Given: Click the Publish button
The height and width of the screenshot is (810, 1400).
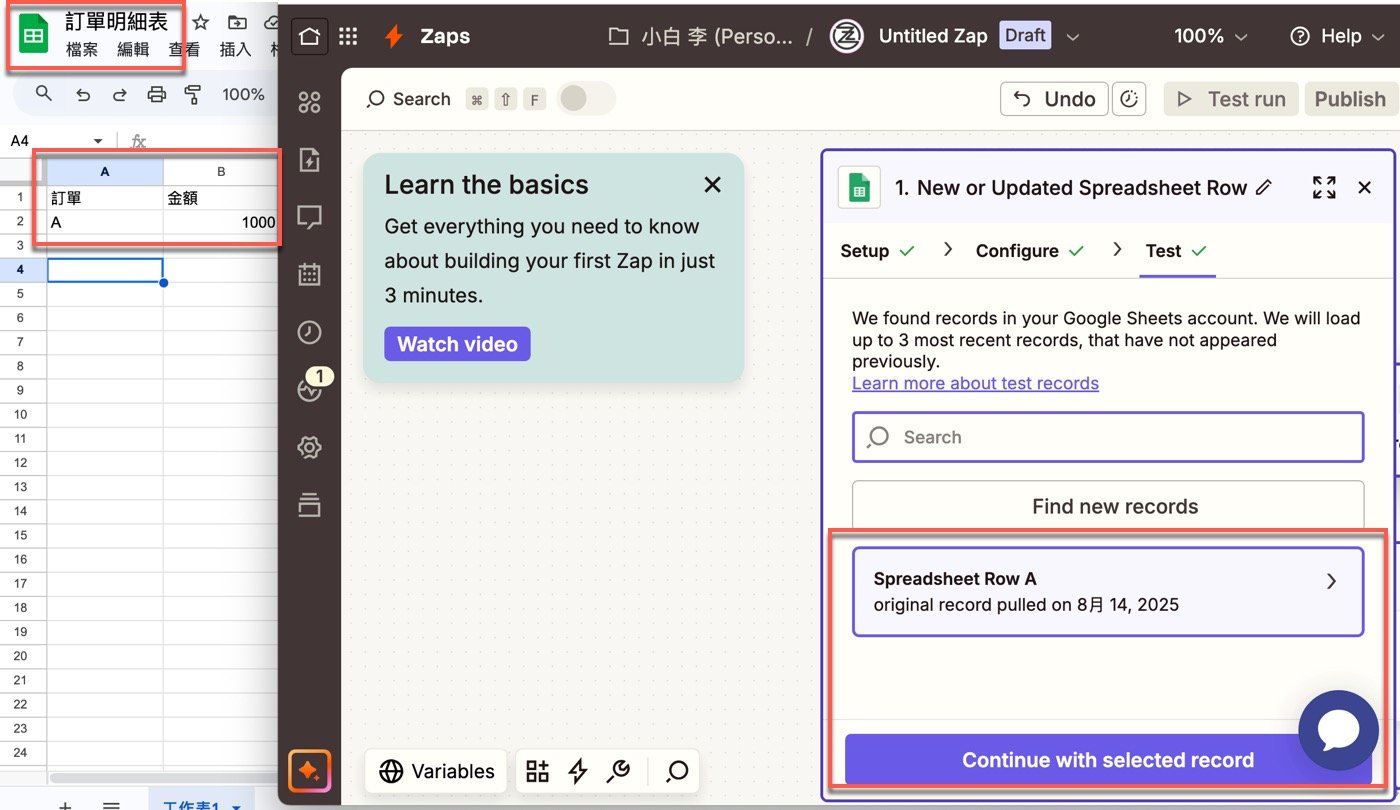Looking at the screenshot, I should point(1350,99).
